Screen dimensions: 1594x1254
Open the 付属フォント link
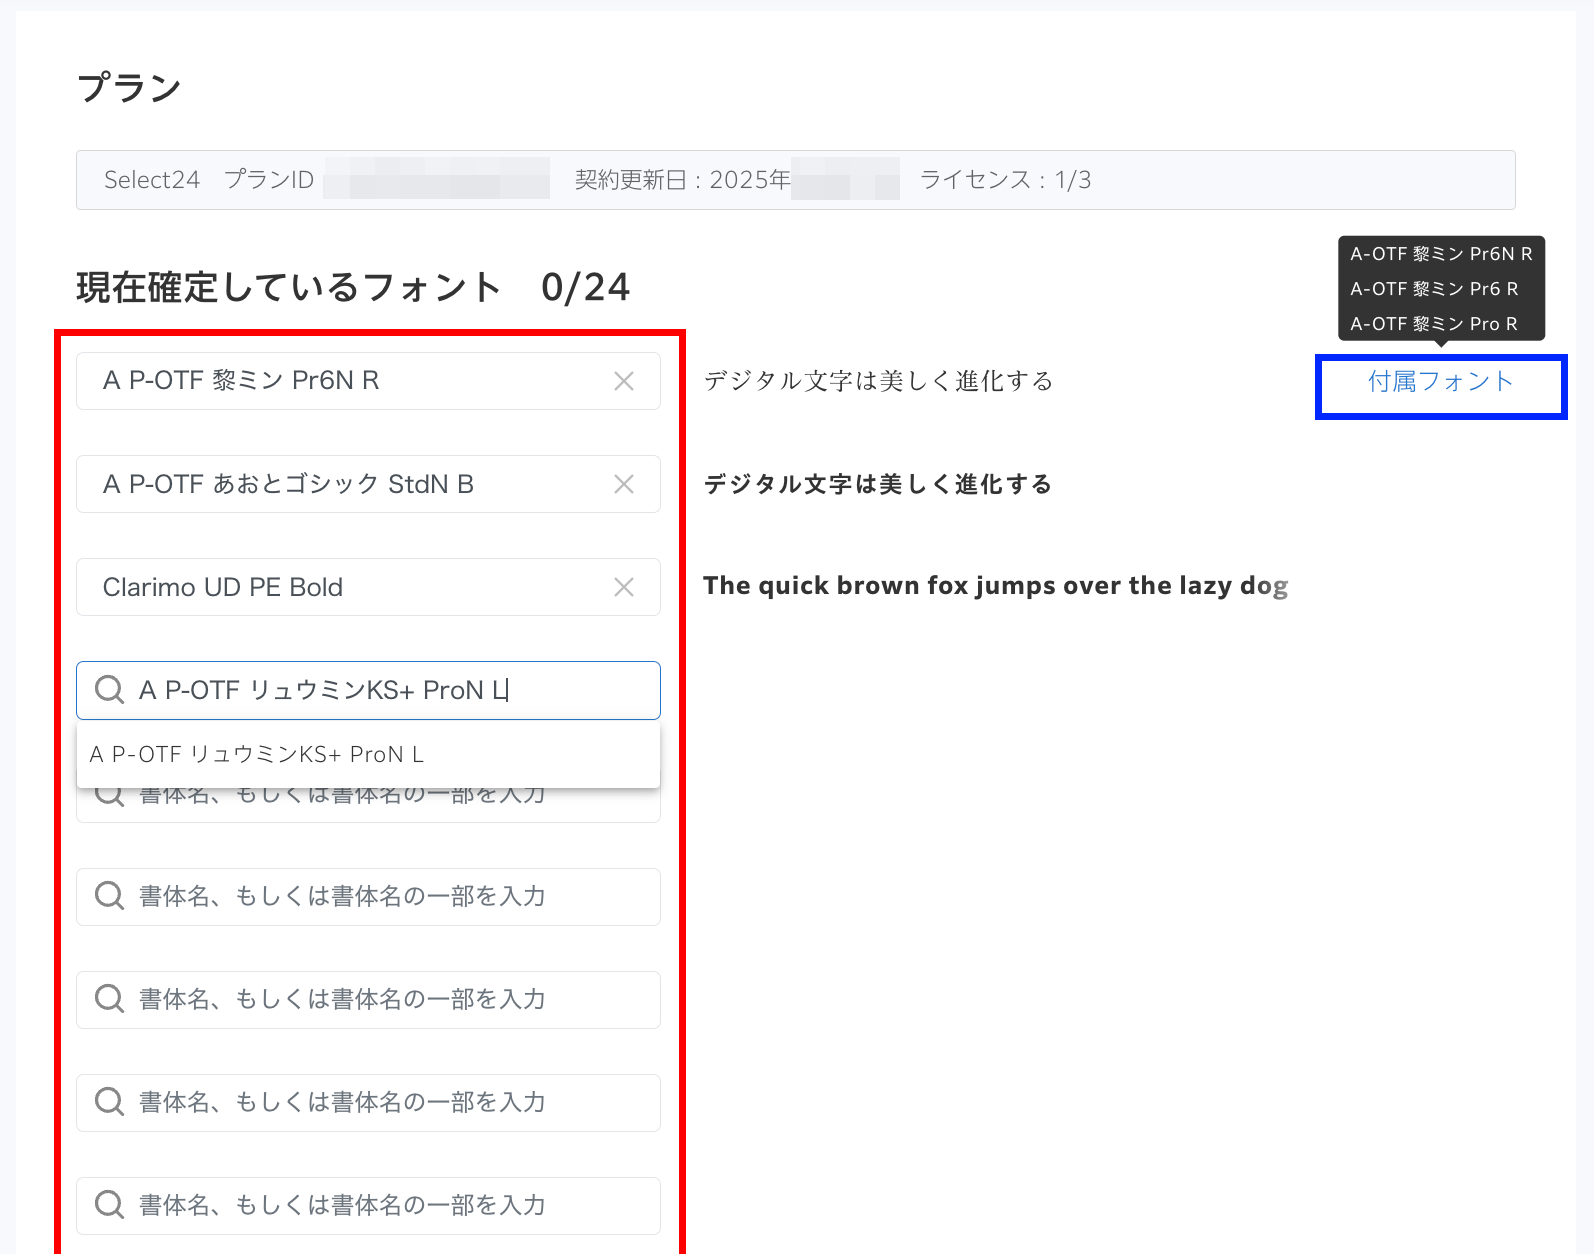tap(1440, 381)
